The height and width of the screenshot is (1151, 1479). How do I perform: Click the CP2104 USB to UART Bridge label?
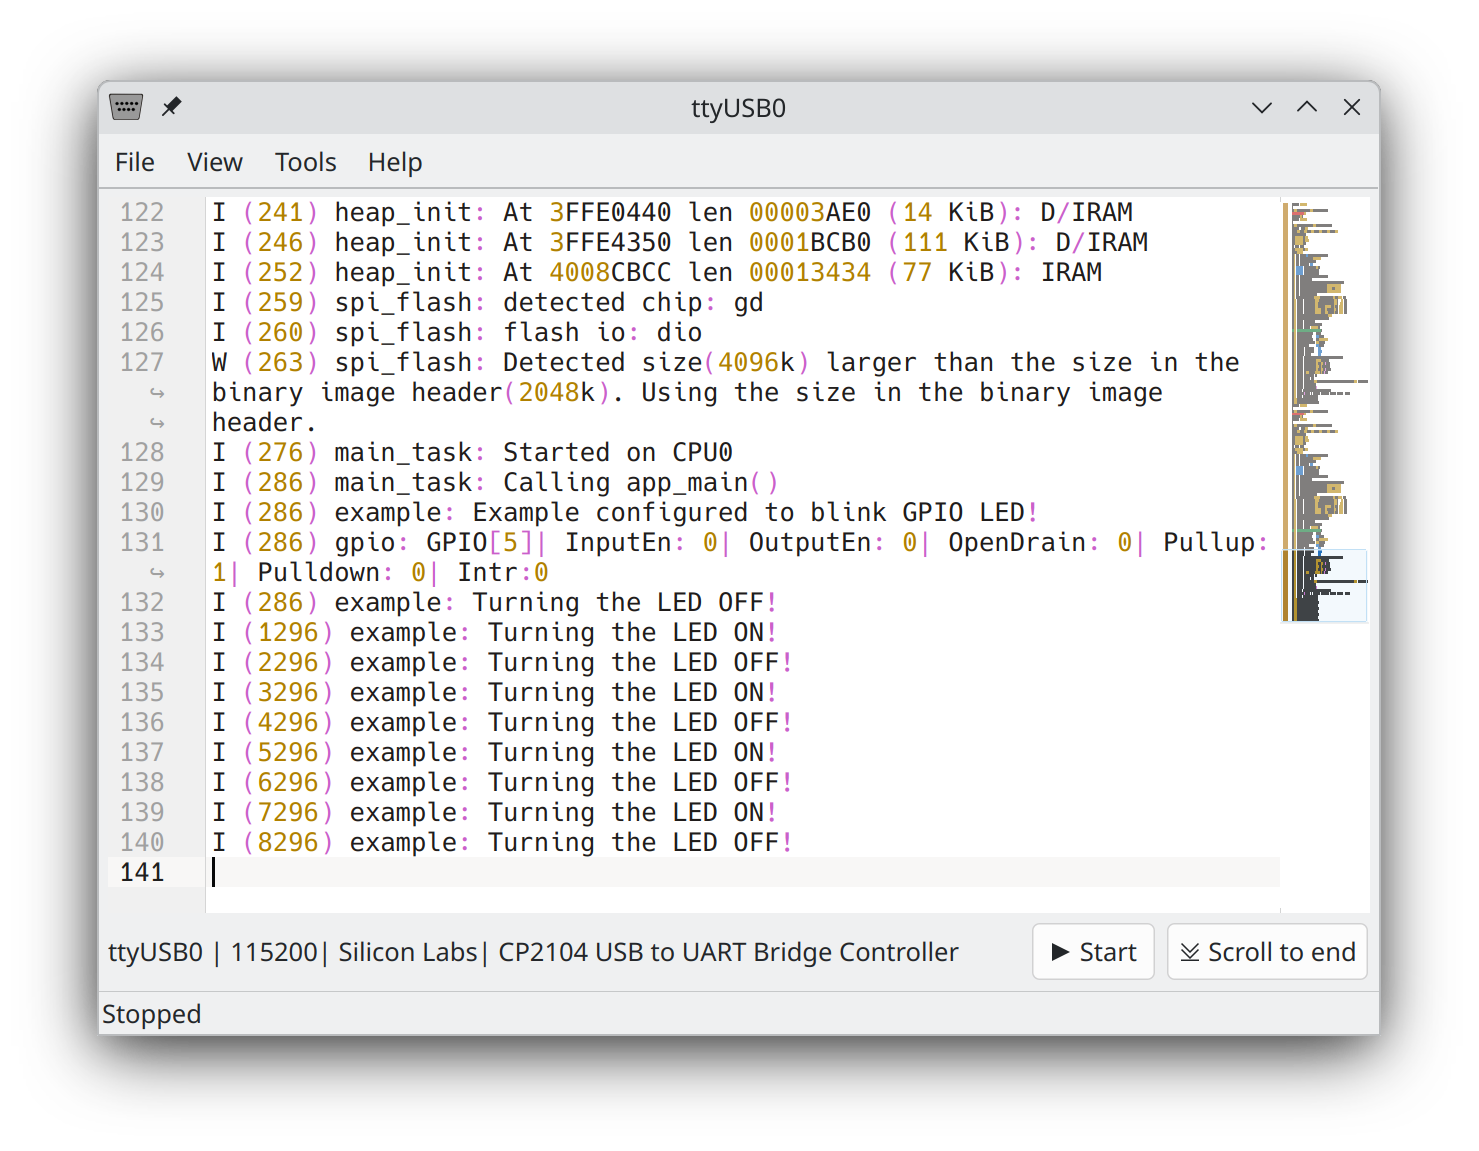(728, 952)
